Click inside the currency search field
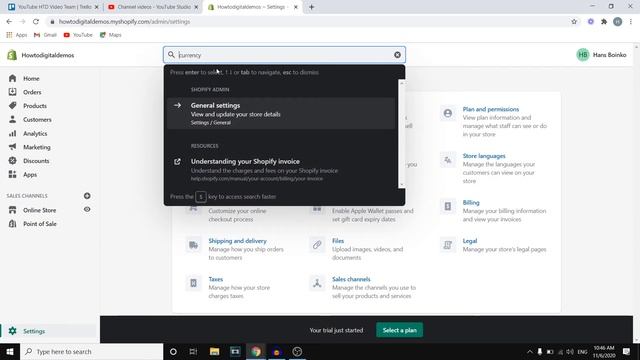 pyautogui.click(x=284, y=55)
